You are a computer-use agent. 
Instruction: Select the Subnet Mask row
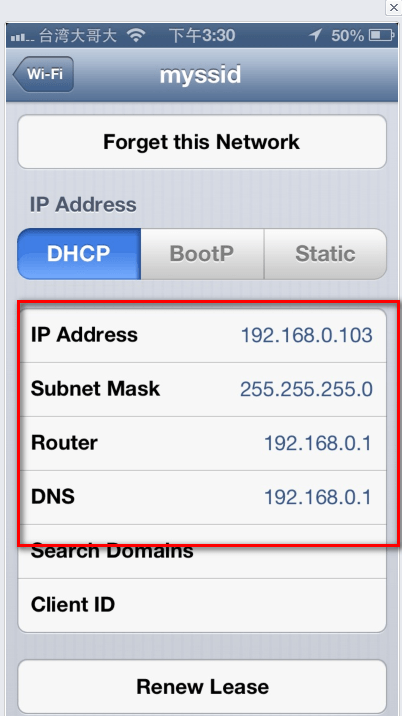click(202, 390)
